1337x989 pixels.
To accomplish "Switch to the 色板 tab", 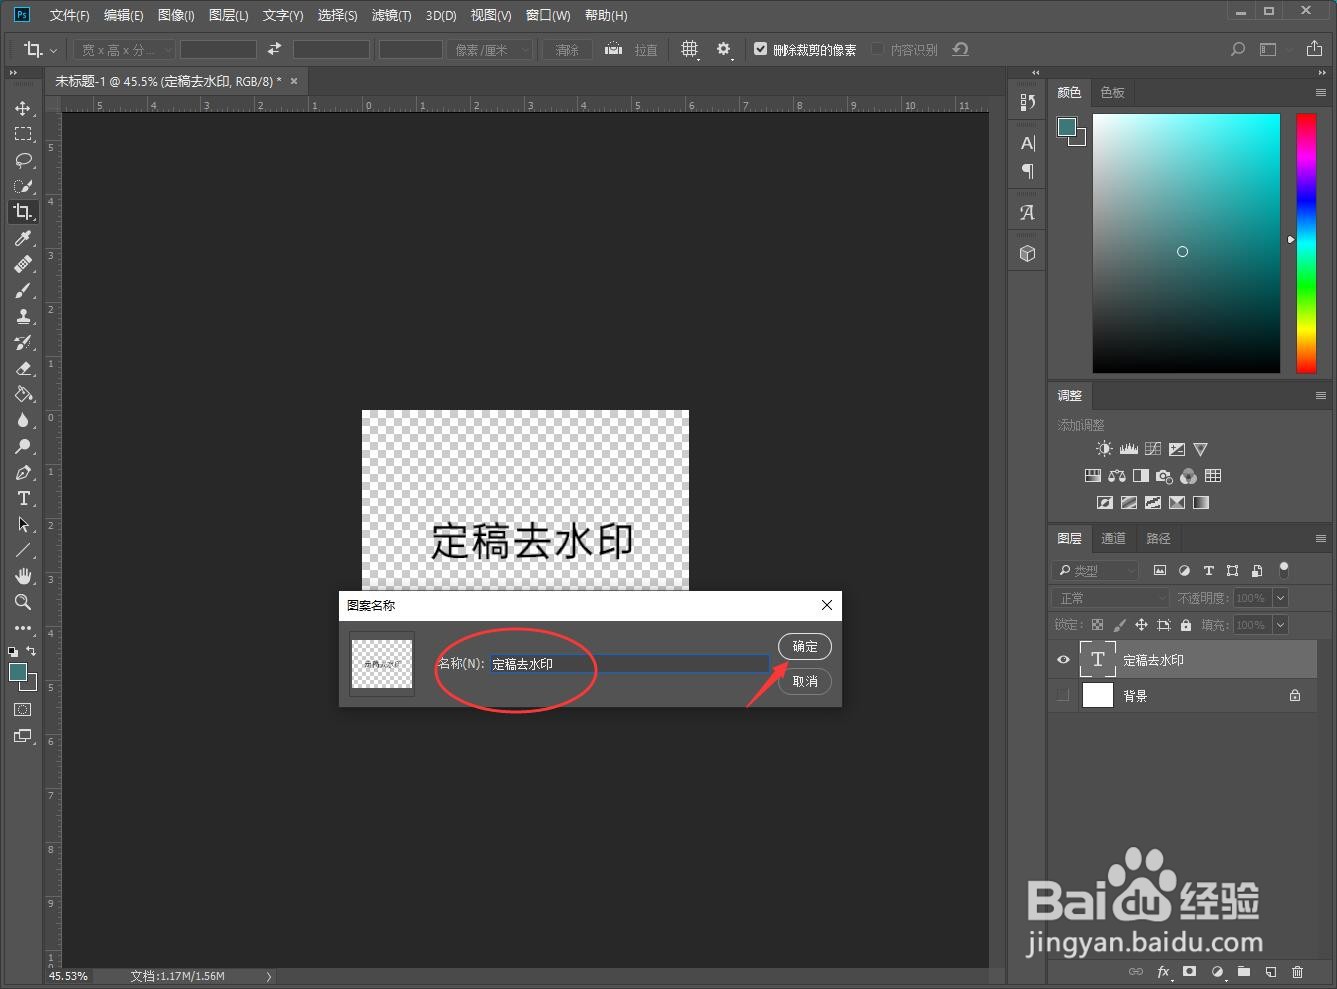I will (x=1112, y=92).
